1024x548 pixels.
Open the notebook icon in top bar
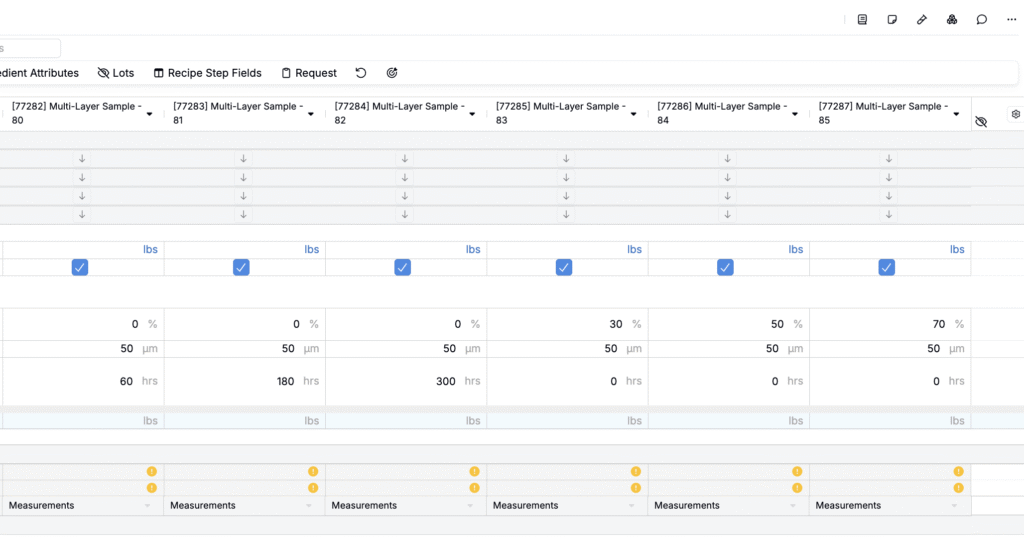[x=862, y=19]
